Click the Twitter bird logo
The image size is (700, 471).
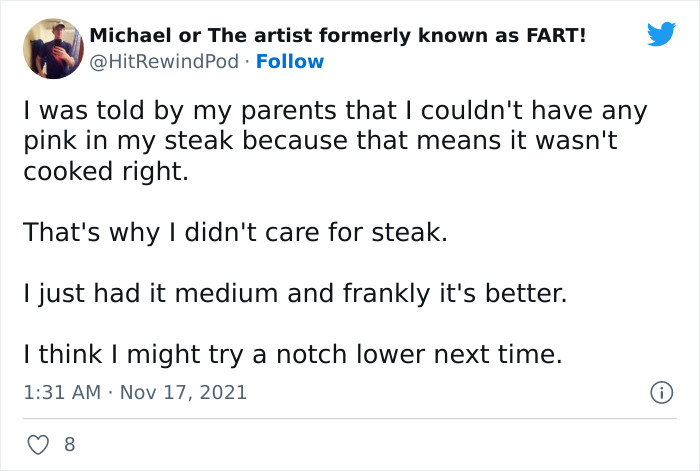tap(661, 34)
